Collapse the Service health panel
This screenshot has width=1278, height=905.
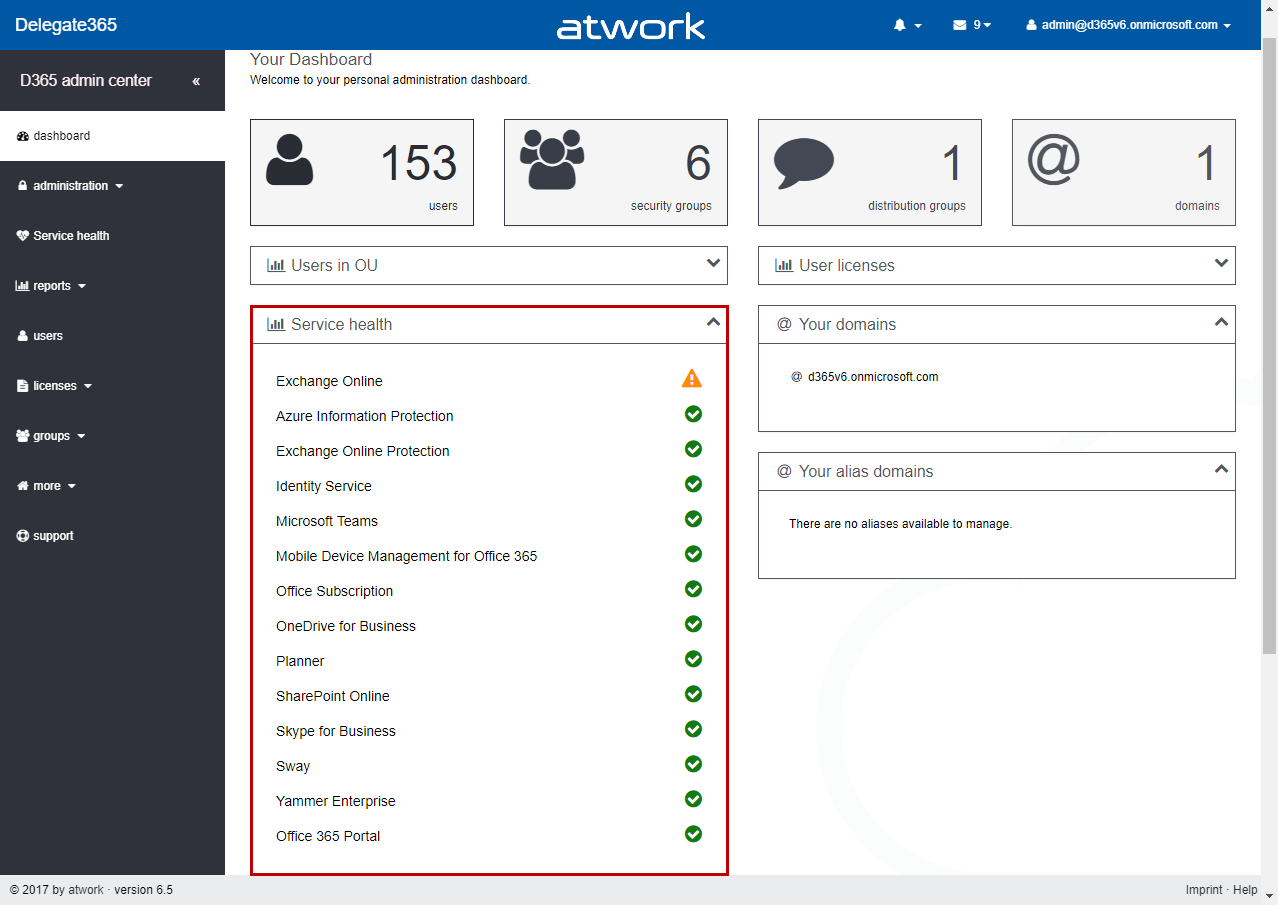[x=713, y=323]
